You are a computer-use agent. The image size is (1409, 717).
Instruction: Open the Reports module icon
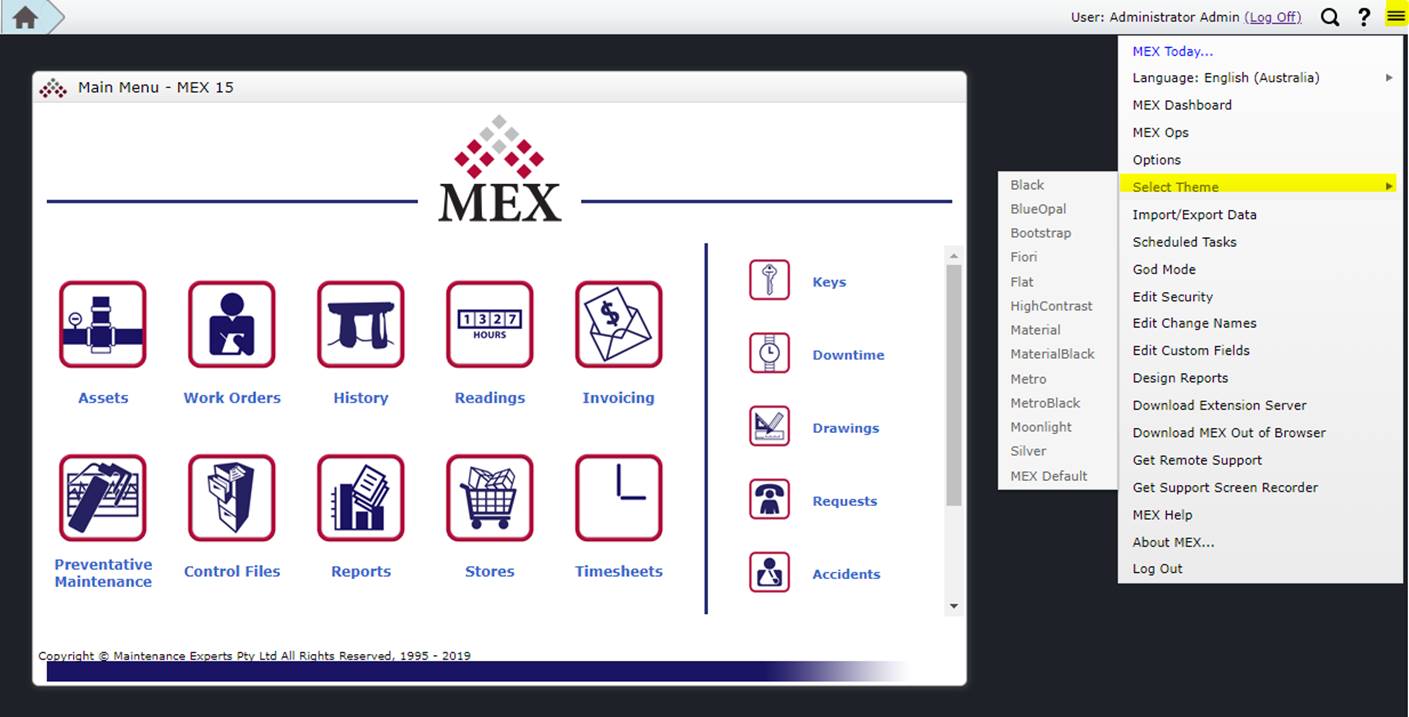click(361, 498)
